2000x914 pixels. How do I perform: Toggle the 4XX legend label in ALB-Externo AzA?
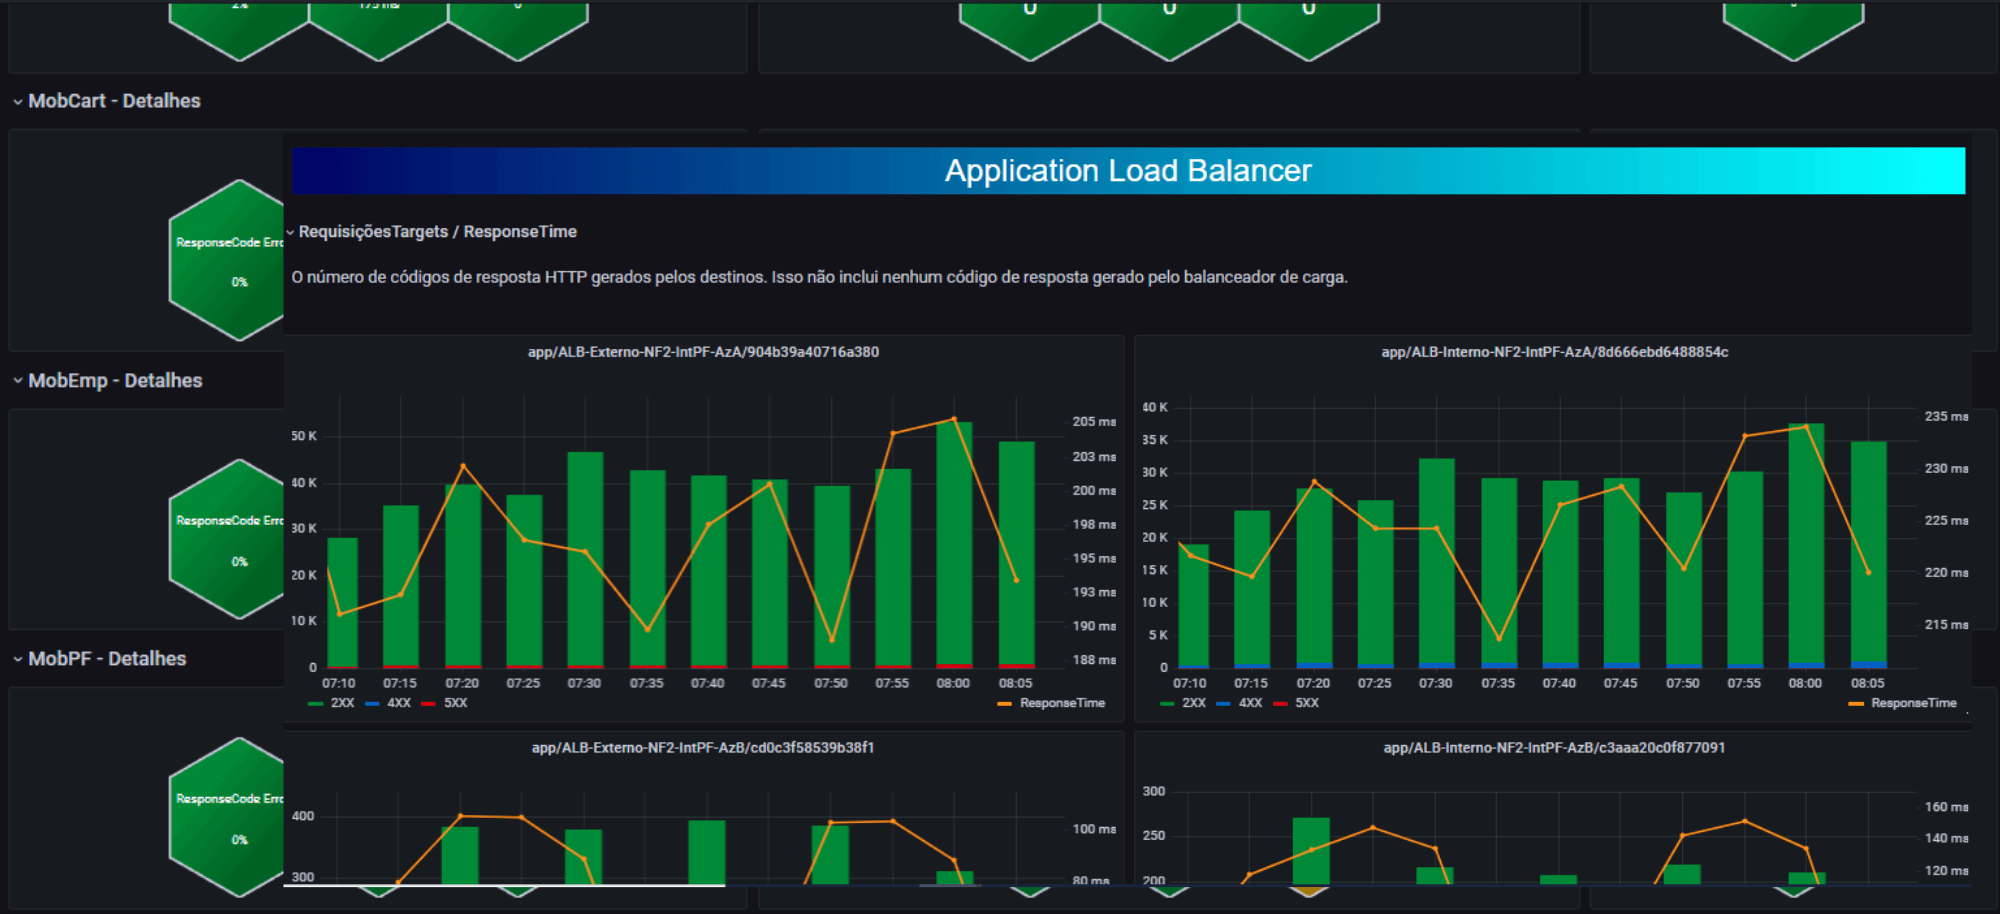[399, 703]
